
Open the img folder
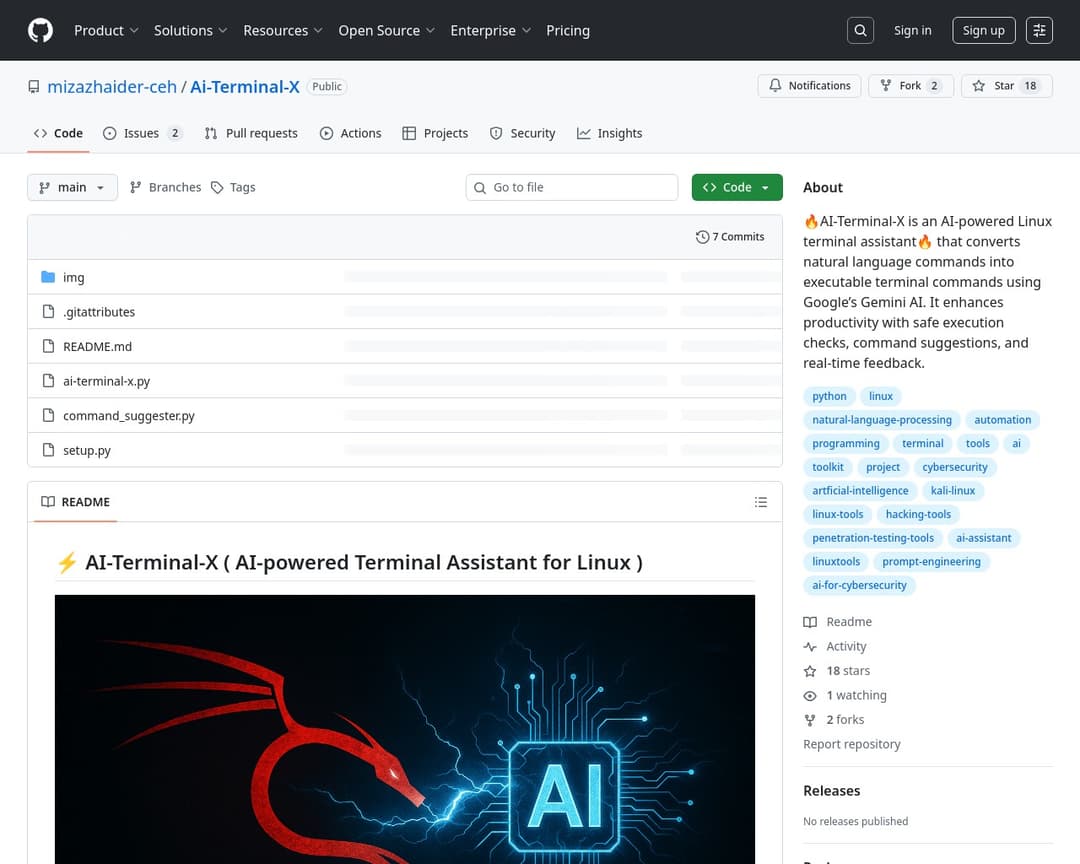point(74,277)
